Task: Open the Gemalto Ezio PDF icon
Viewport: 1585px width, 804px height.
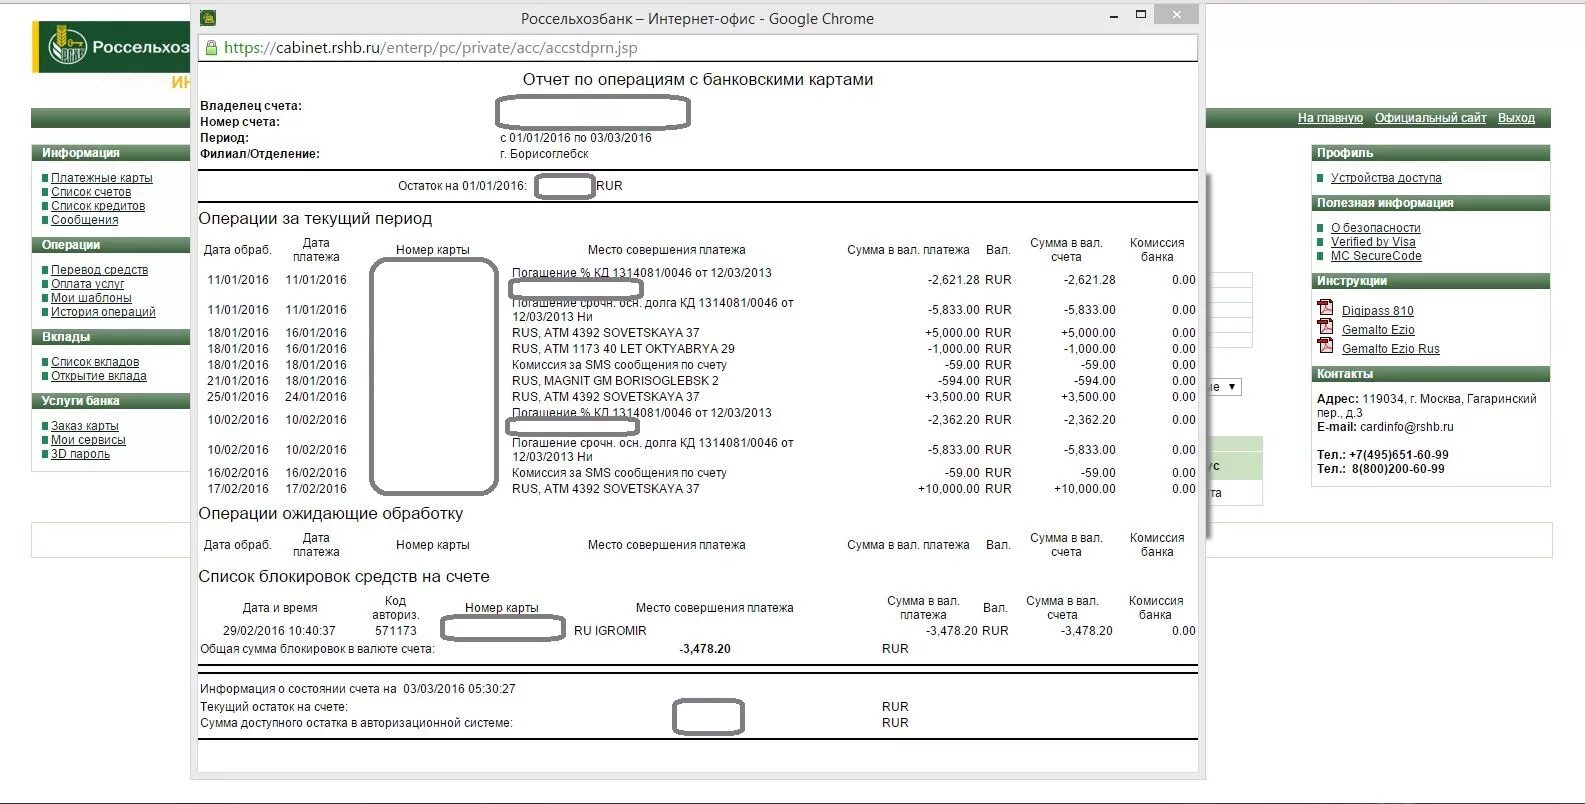Action: tap(1325, 327)
